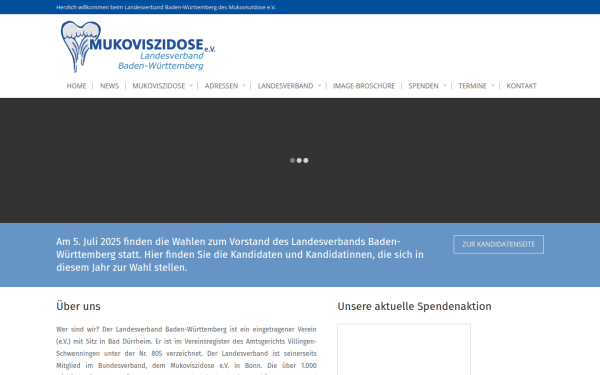Click 'Unsere aktuelle Spendenaktion' heading
This screenshot has height=375, width=600.
click(x=414, y=306)
